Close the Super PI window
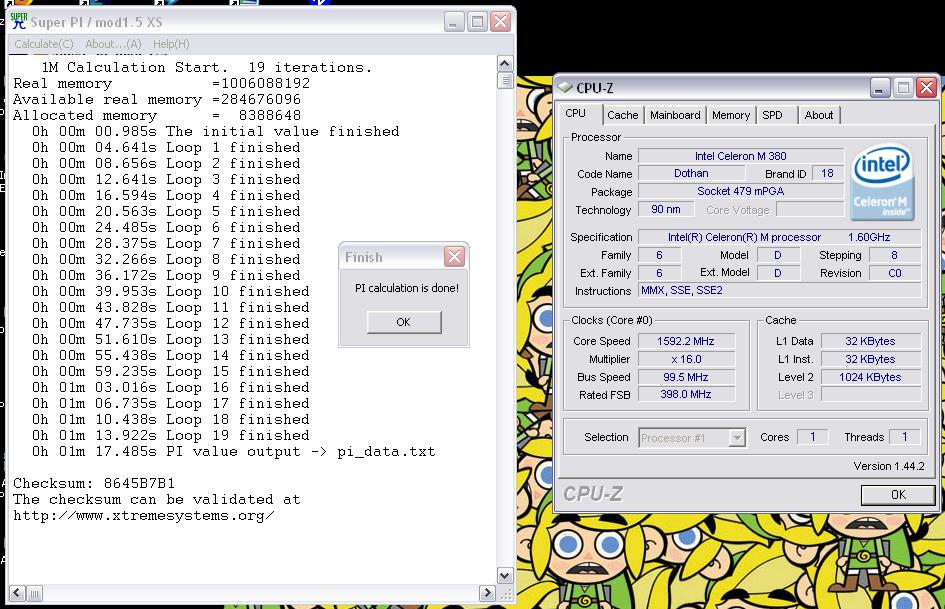 coord(500,22)
